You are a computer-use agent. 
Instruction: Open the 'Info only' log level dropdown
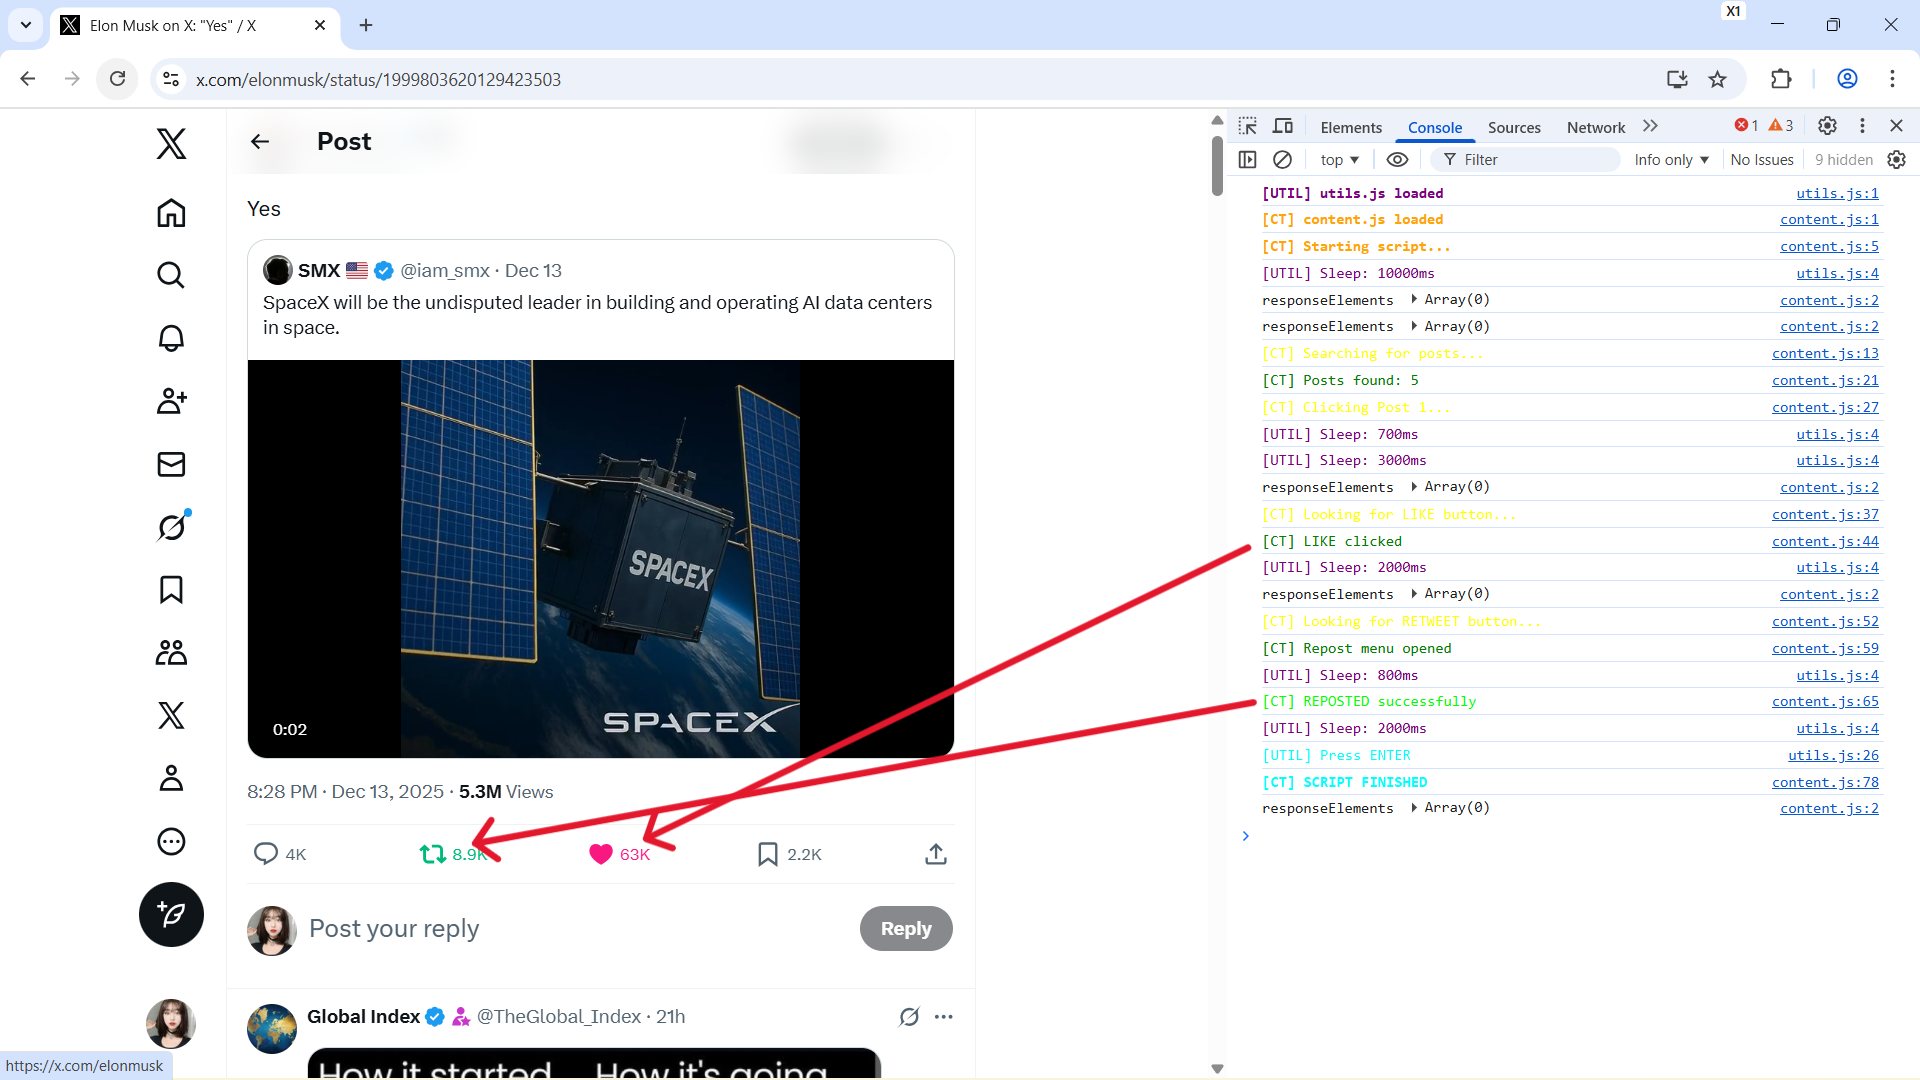1671,160
